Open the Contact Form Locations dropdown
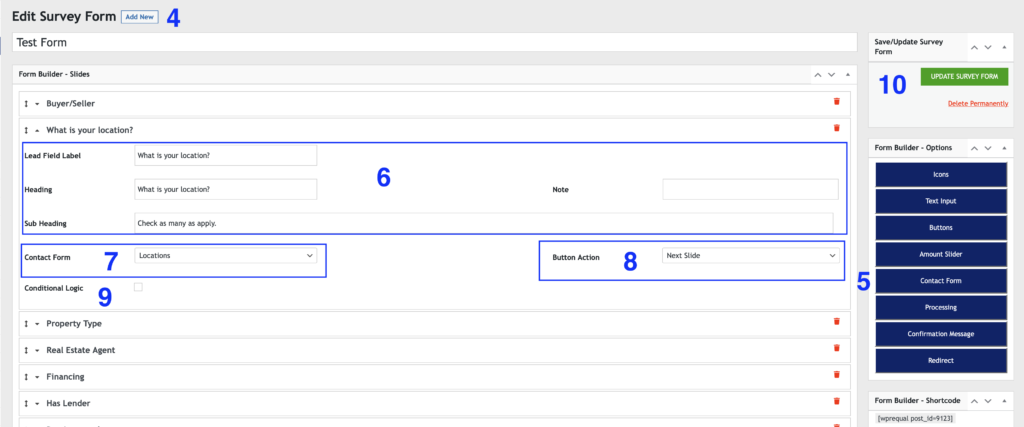 226,256
